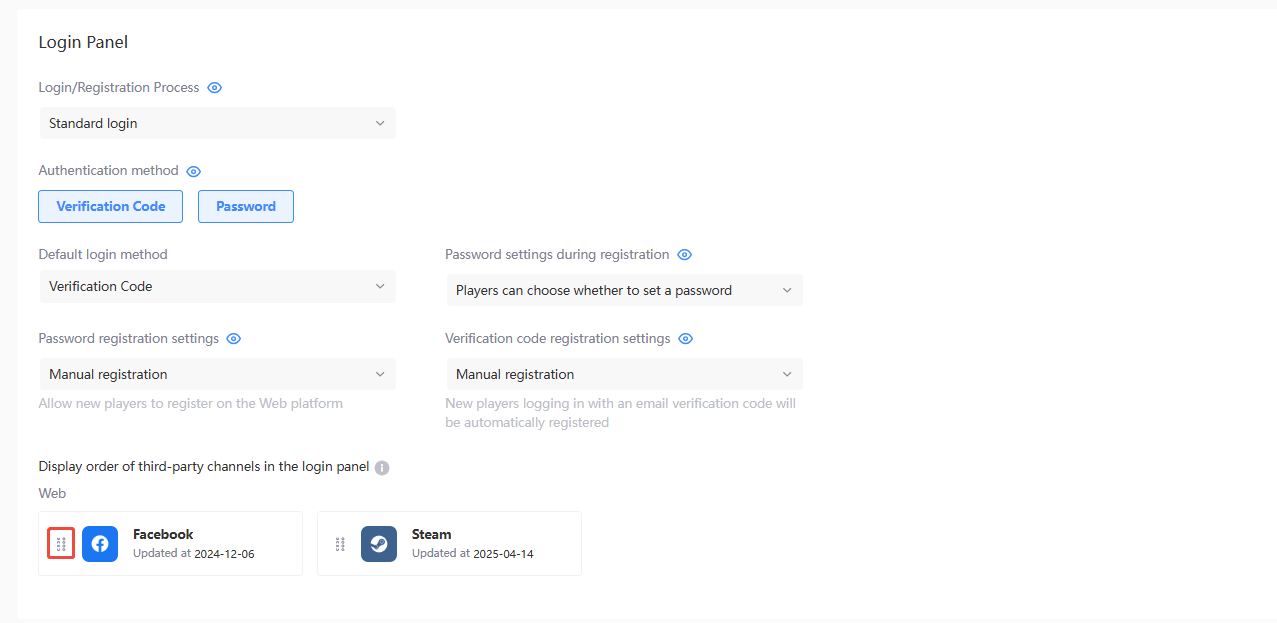Click the Facebook card drag handle icon
The image size is (1277, 623).
[x=61, y=544]
